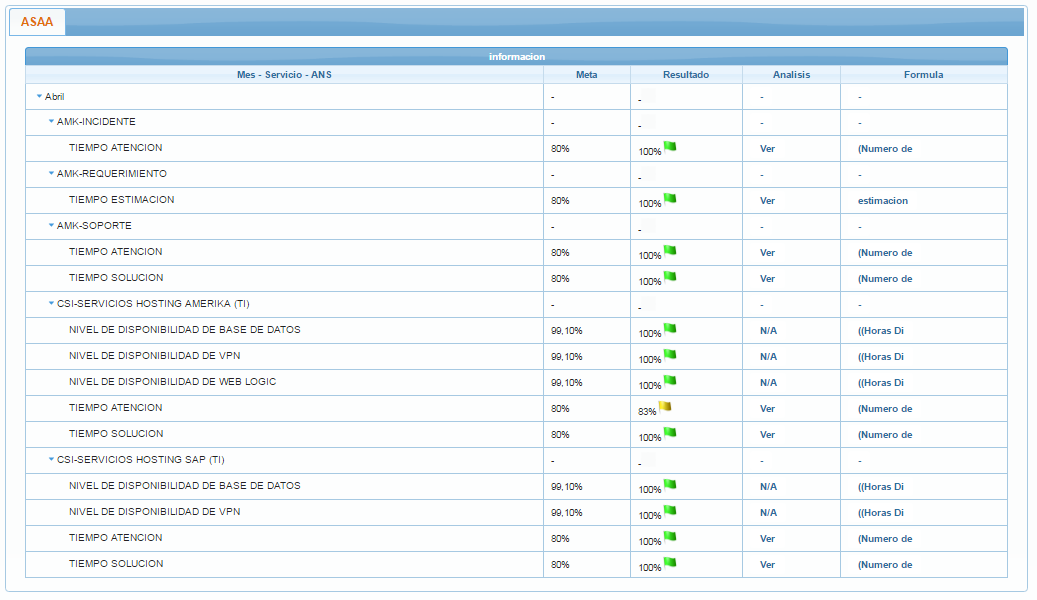The height and width of the screenshot is (600, 1037).
Task: Collapse CSI-SERVICIOS HOSTING SAP (TI) group
Action: [x=51, y=460]
